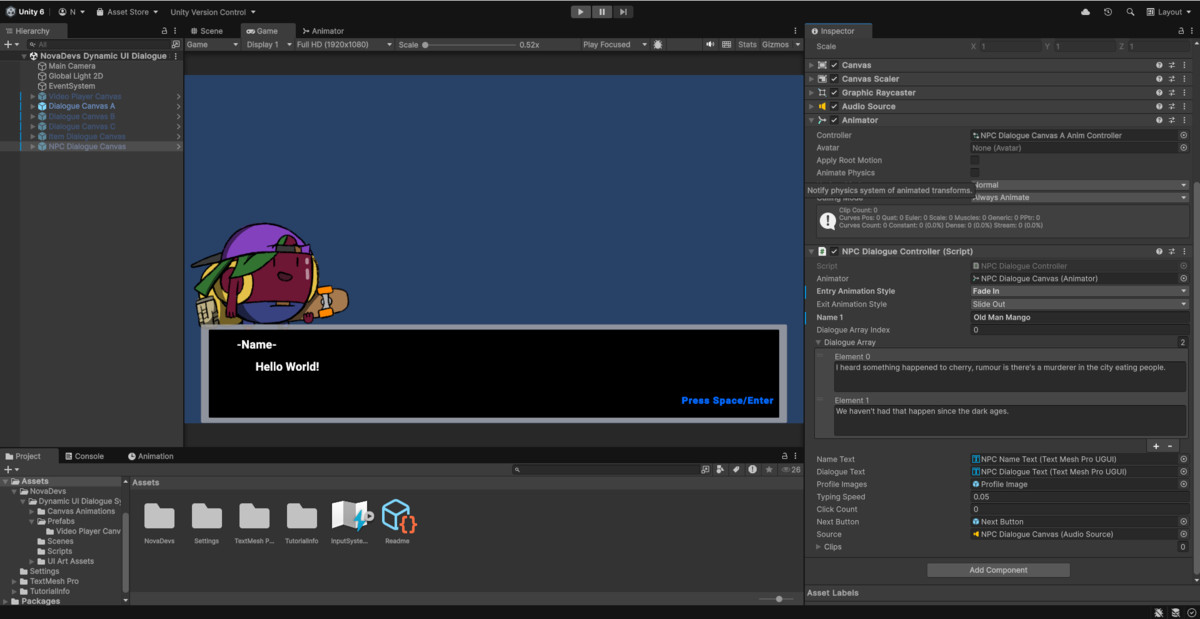
Task: Mute audio in the Game view toolbar
Action: tap(711, 44)
